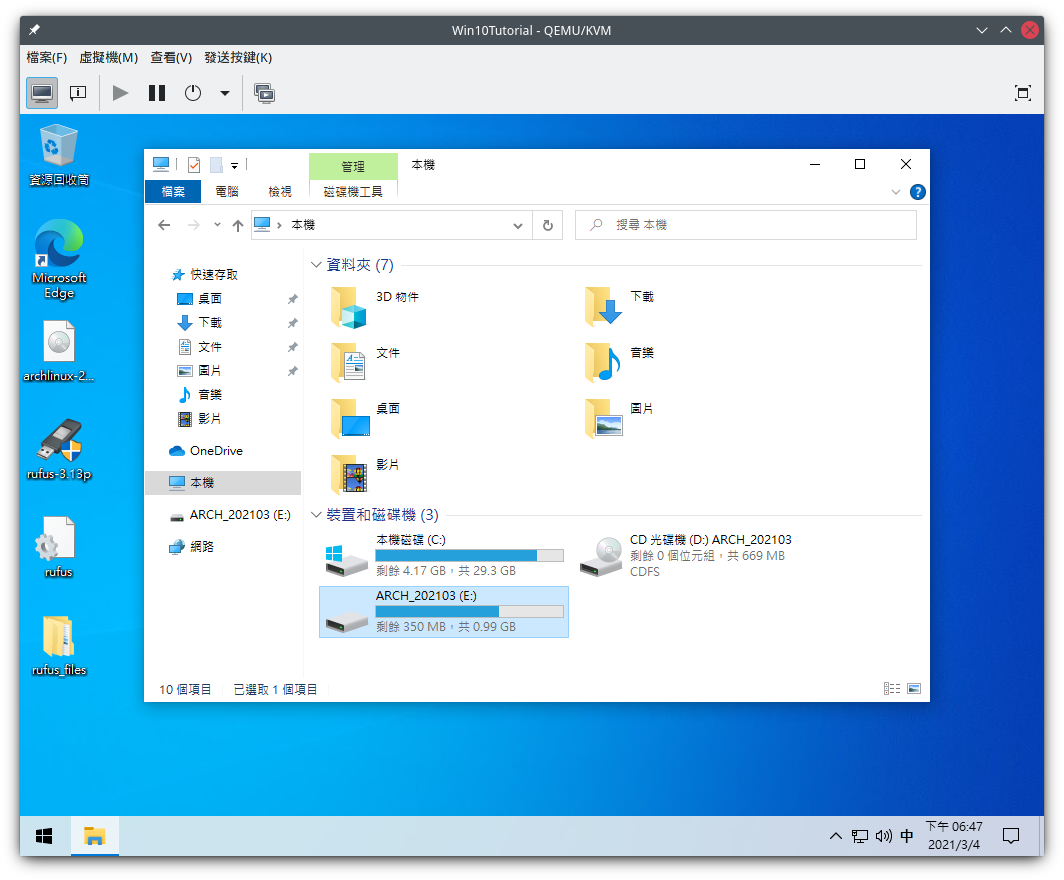Click the address bar path 本機
This screenshot has width=1064, height=880.
tap(303, 225)
